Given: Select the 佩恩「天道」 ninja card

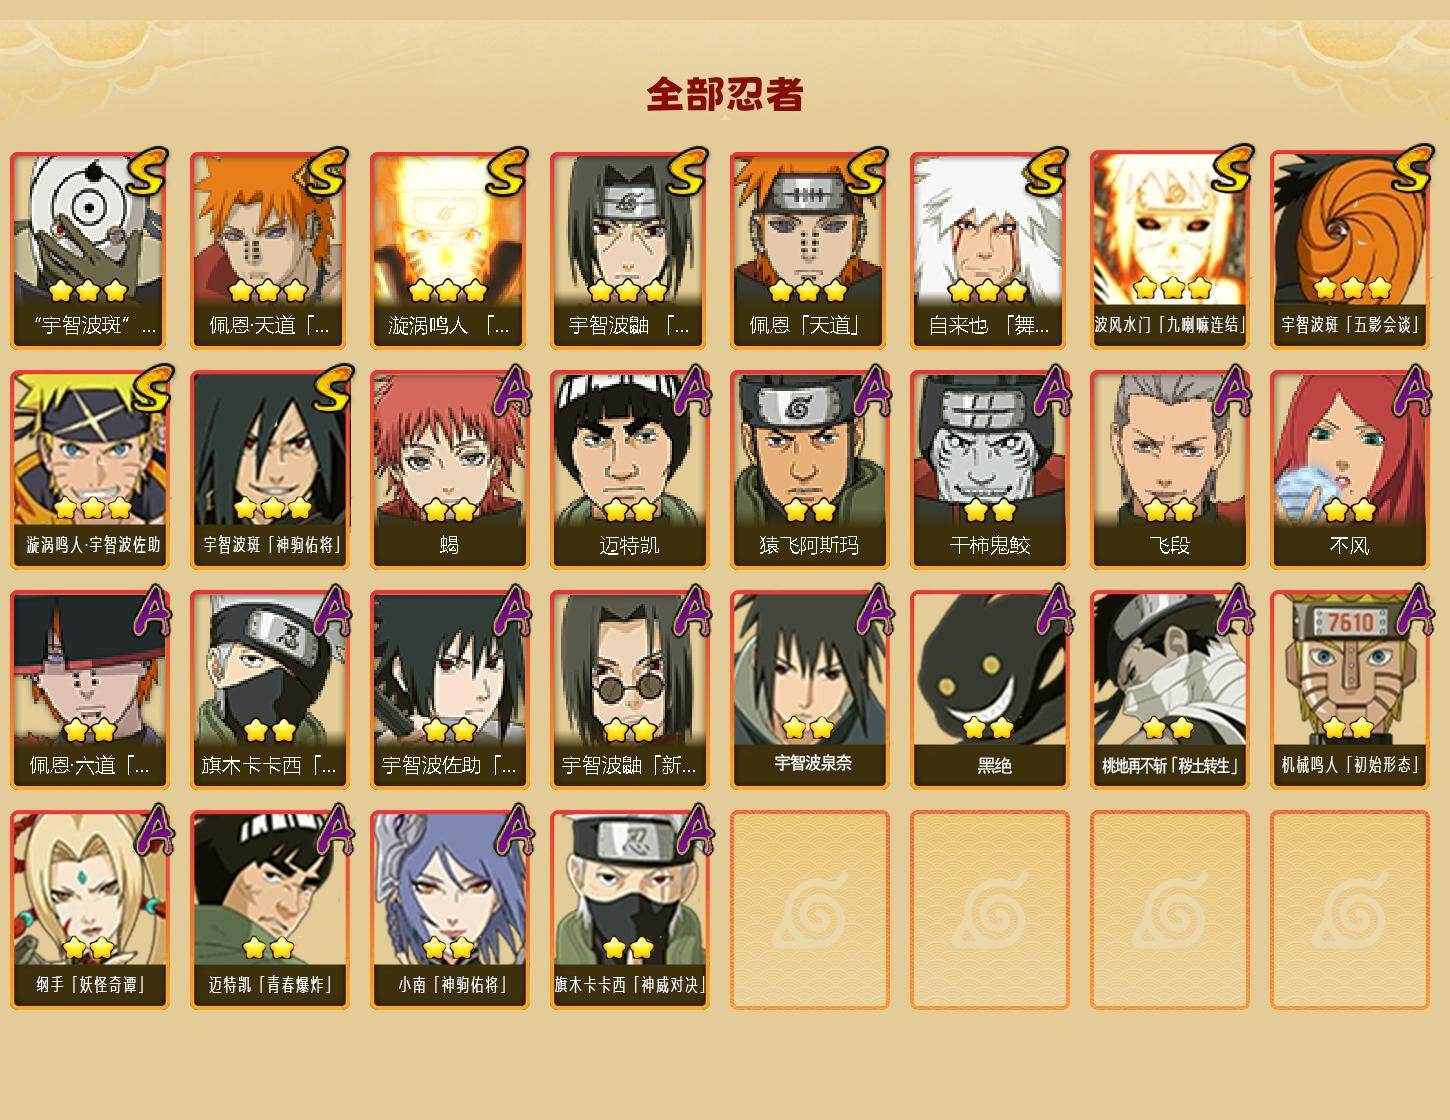Looking at the screenshot, I should click(x=809, y=250).
